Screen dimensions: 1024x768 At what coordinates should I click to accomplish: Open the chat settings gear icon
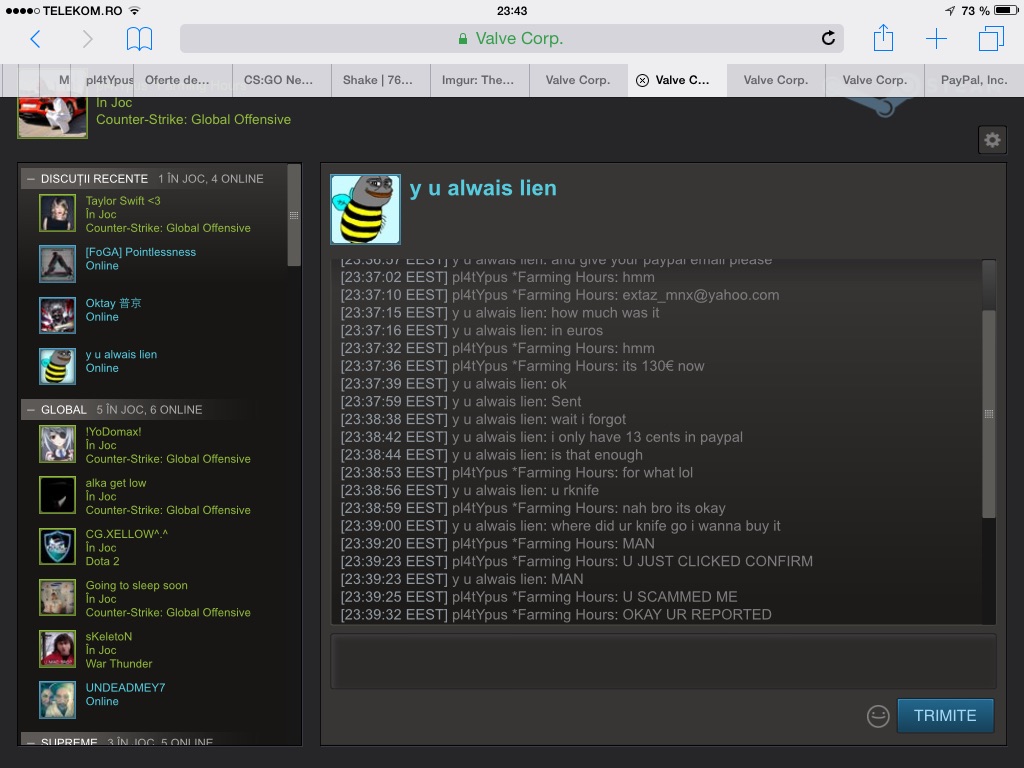(x=992, y=140)
